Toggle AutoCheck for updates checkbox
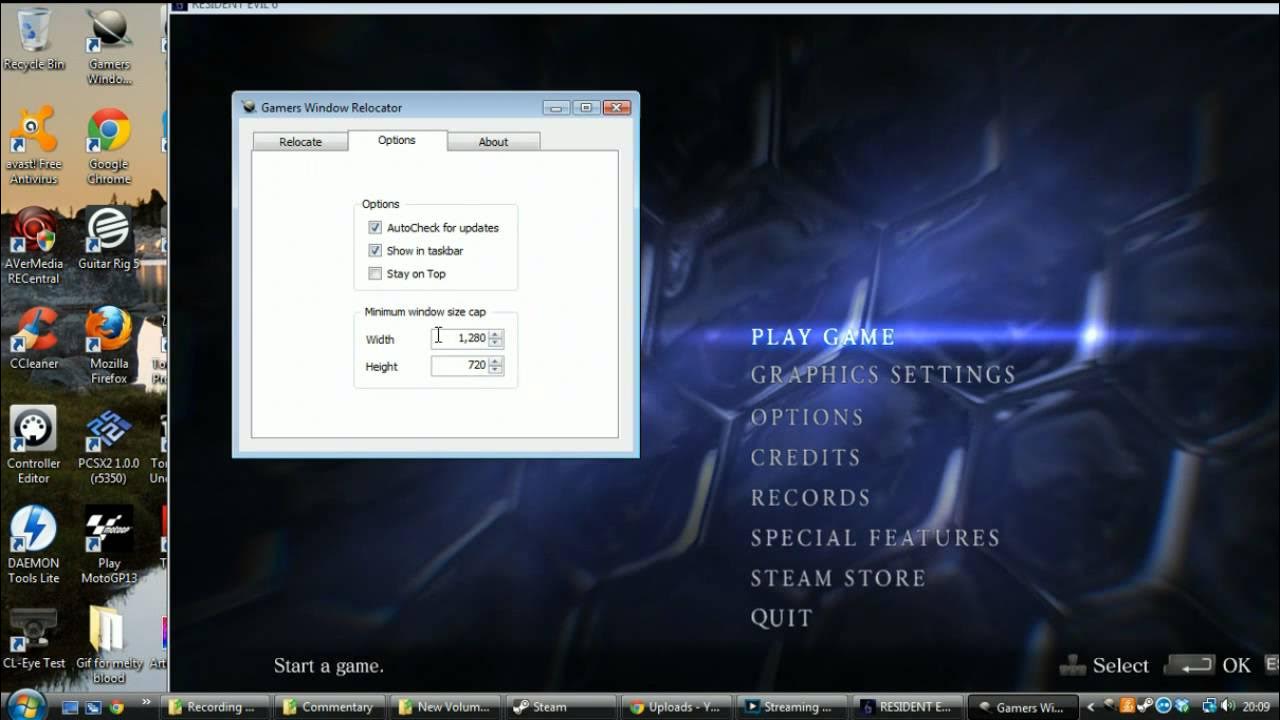The height and width of the screenshot is (720, 1280). 375,228
